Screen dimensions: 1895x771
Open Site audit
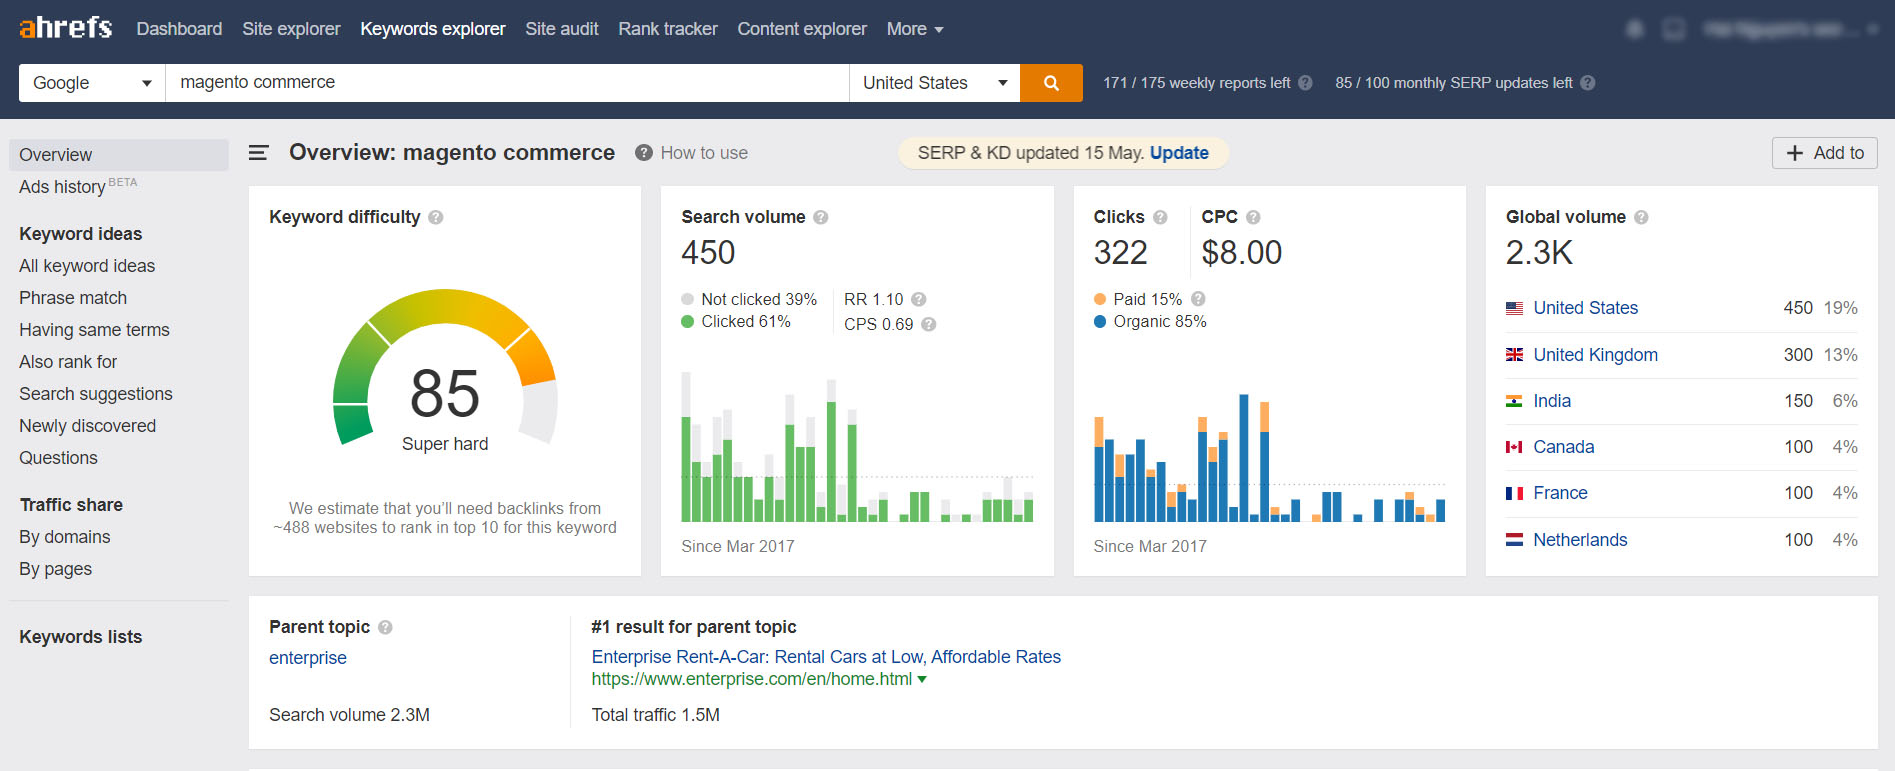[562, 29]
